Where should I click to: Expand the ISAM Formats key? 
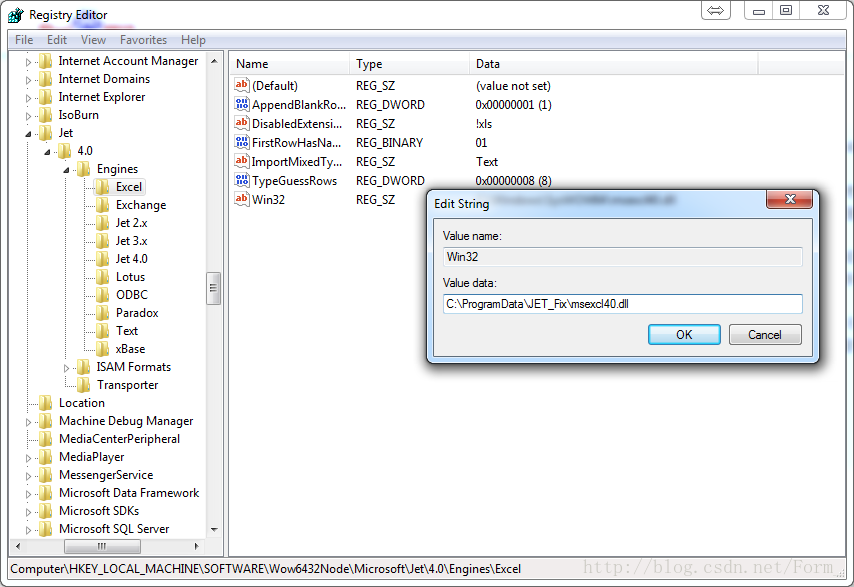(x=66, y=368)
